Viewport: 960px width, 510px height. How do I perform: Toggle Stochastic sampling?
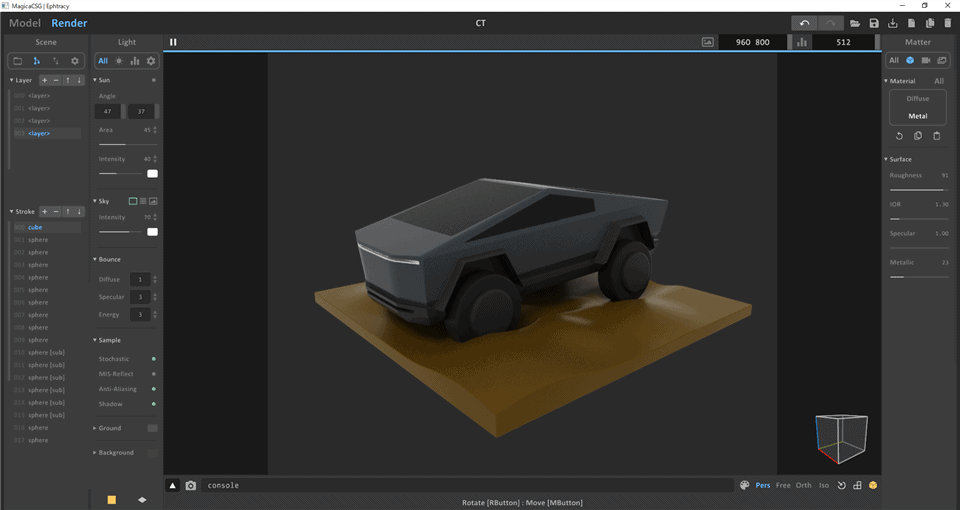[154, 359]
